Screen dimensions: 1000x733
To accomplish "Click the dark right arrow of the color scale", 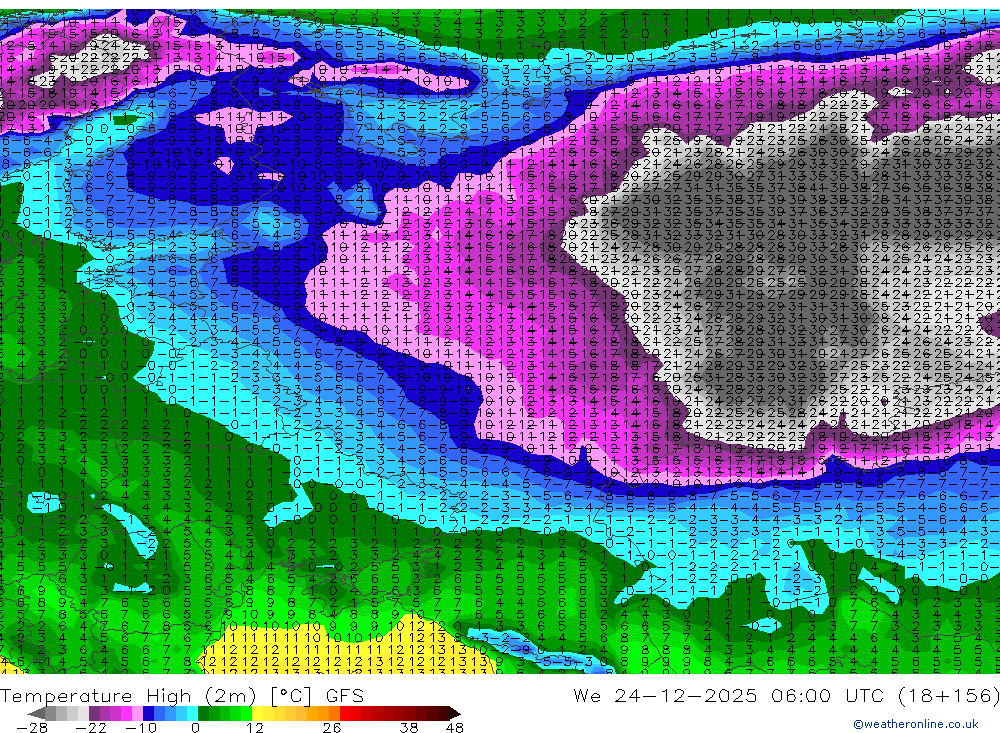I will 455,714.
